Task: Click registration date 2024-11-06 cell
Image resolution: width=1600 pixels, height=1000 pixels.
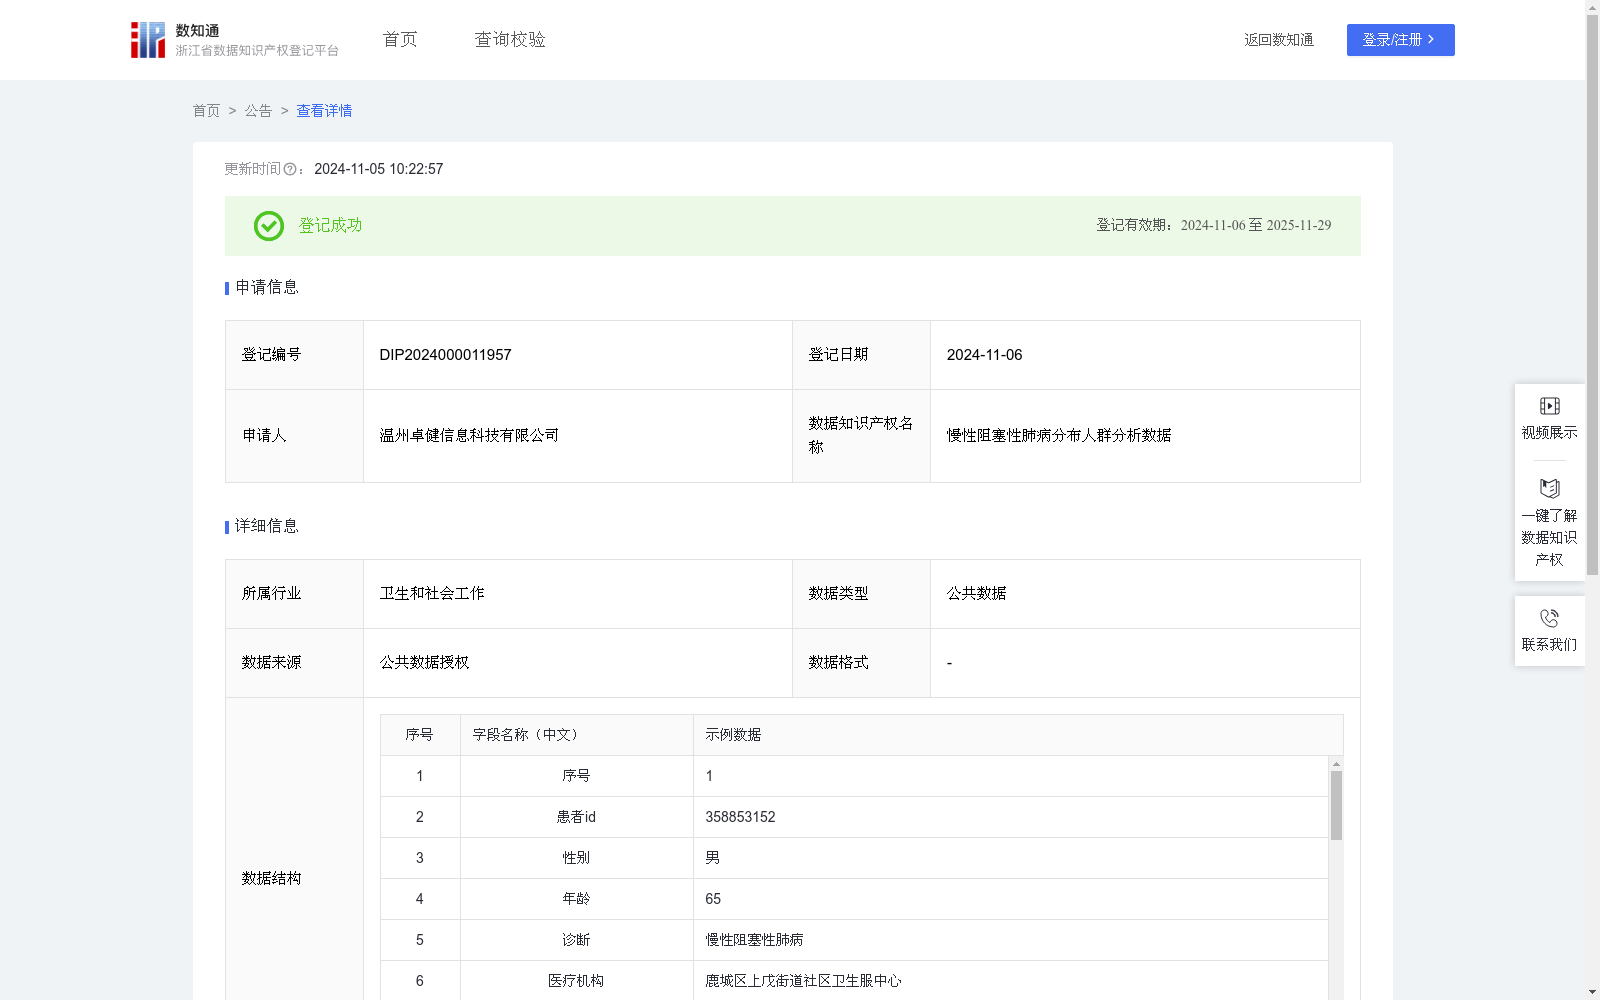Action: click(x=1145, y=355)
